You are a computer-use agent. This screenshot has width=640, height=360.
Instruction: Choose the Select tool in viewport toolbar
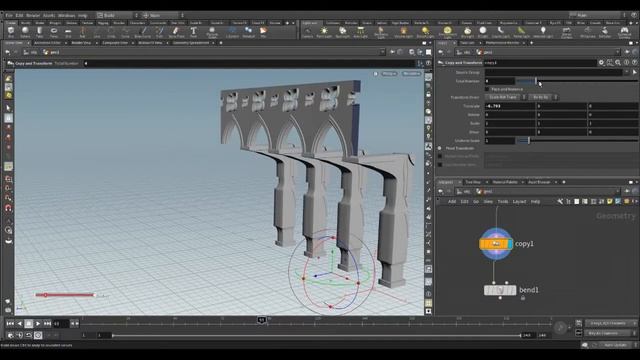click(x=8, y=108)
